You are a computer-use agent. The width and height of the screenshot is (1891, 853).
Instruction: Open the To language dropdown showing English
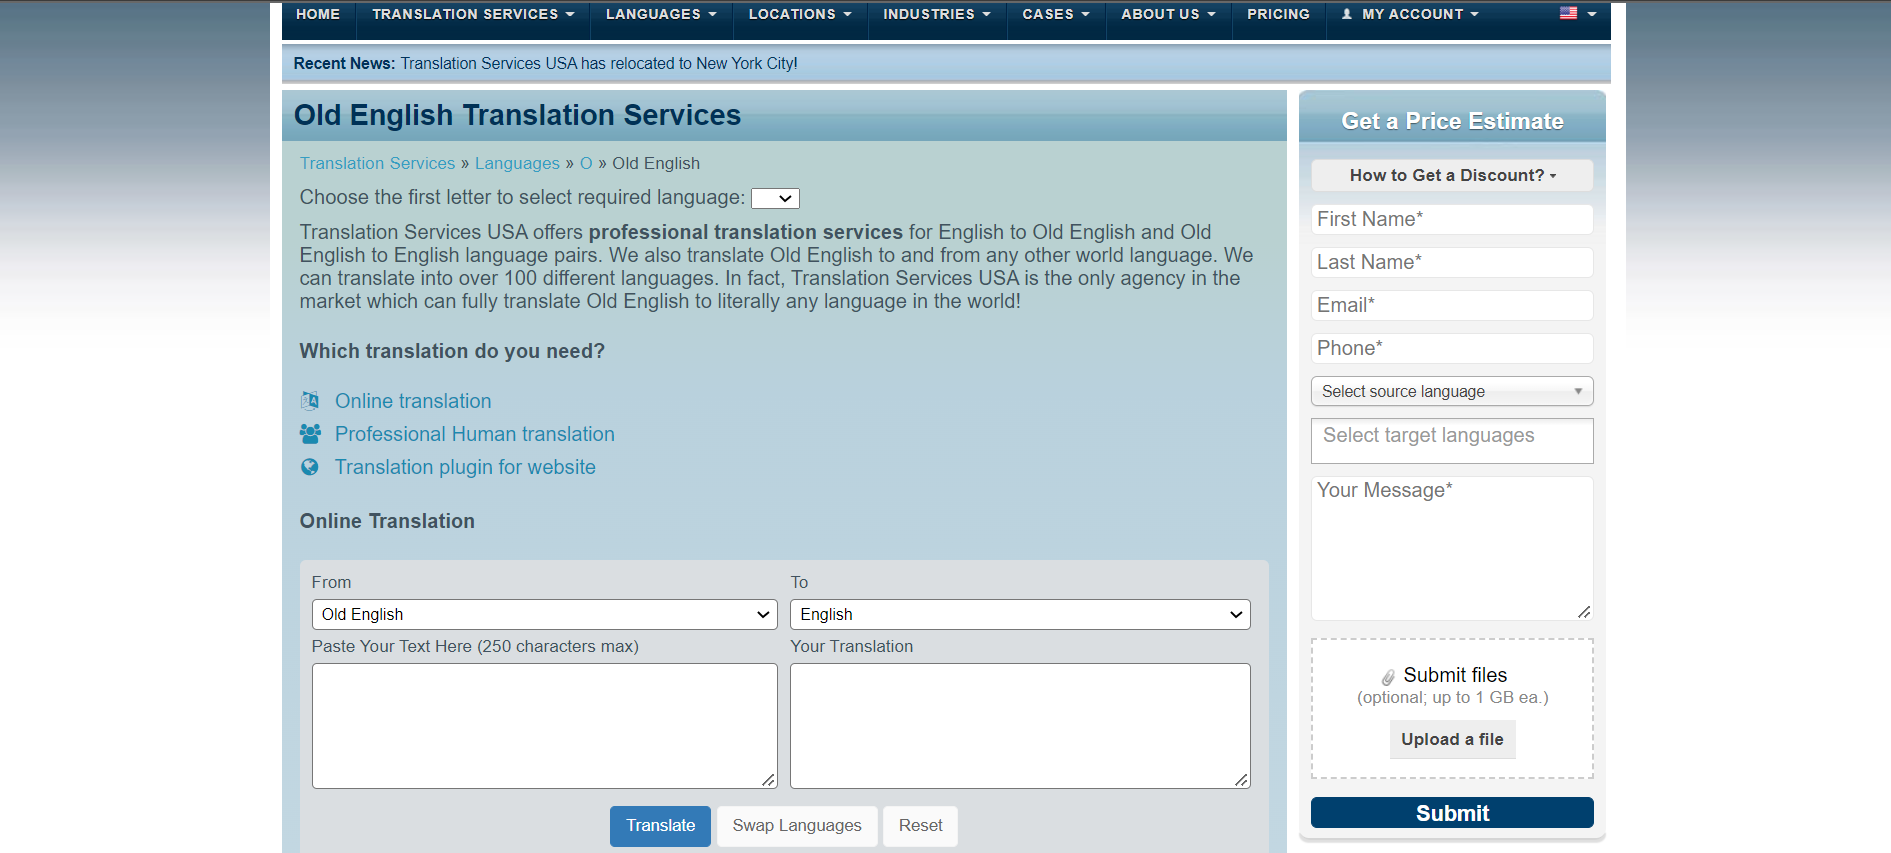1020,614
